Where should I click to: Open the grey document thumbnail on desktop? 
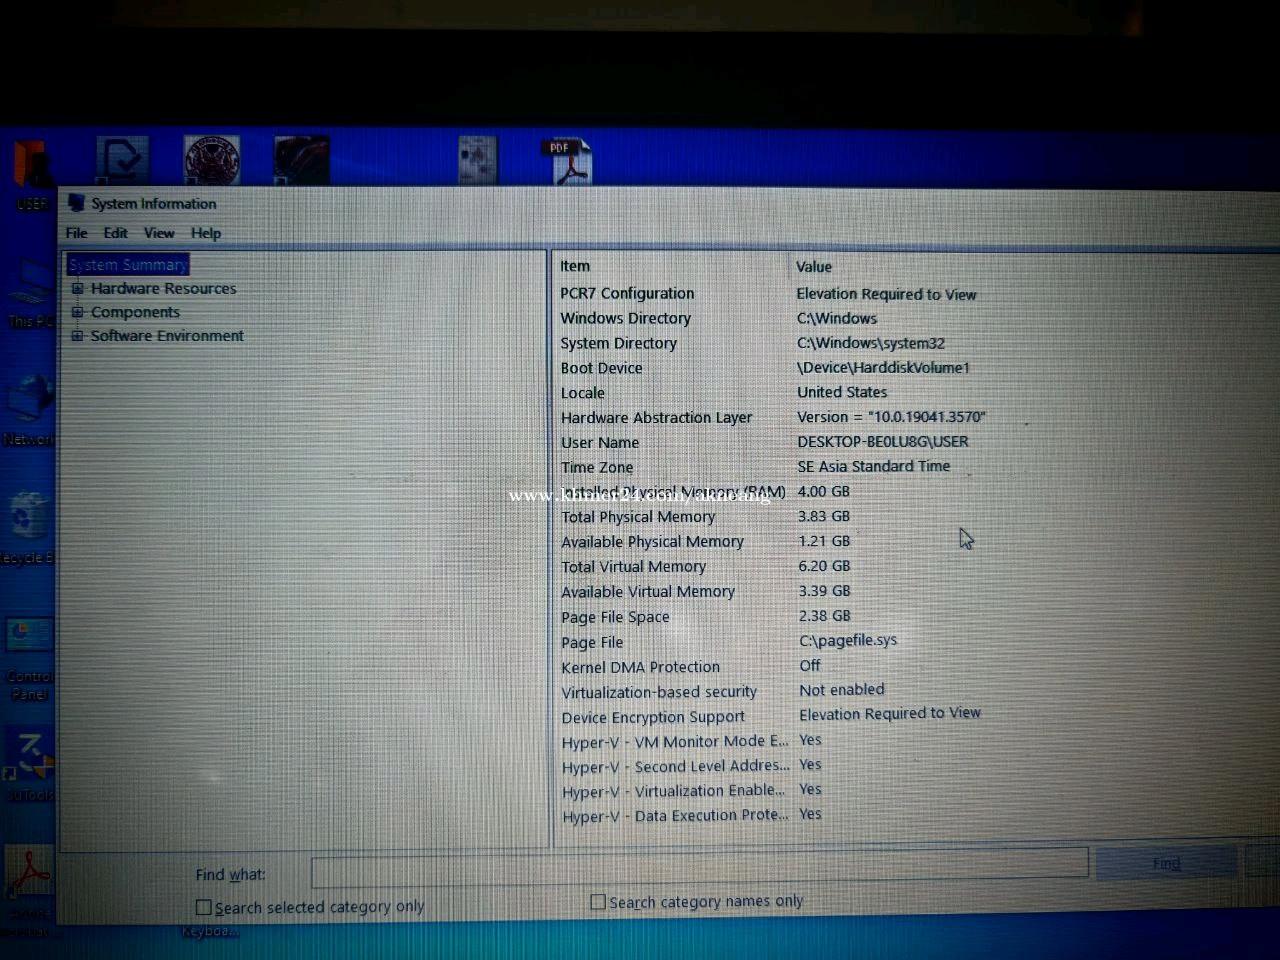(x=477, y=160)
